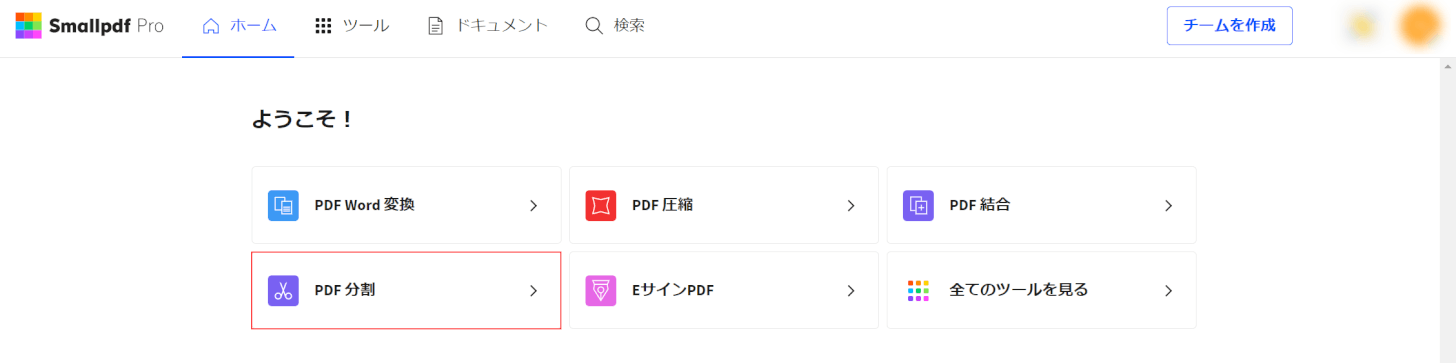
Task: Click the red PDF 圧縮 compress icon
Action: tap(601, 205)
